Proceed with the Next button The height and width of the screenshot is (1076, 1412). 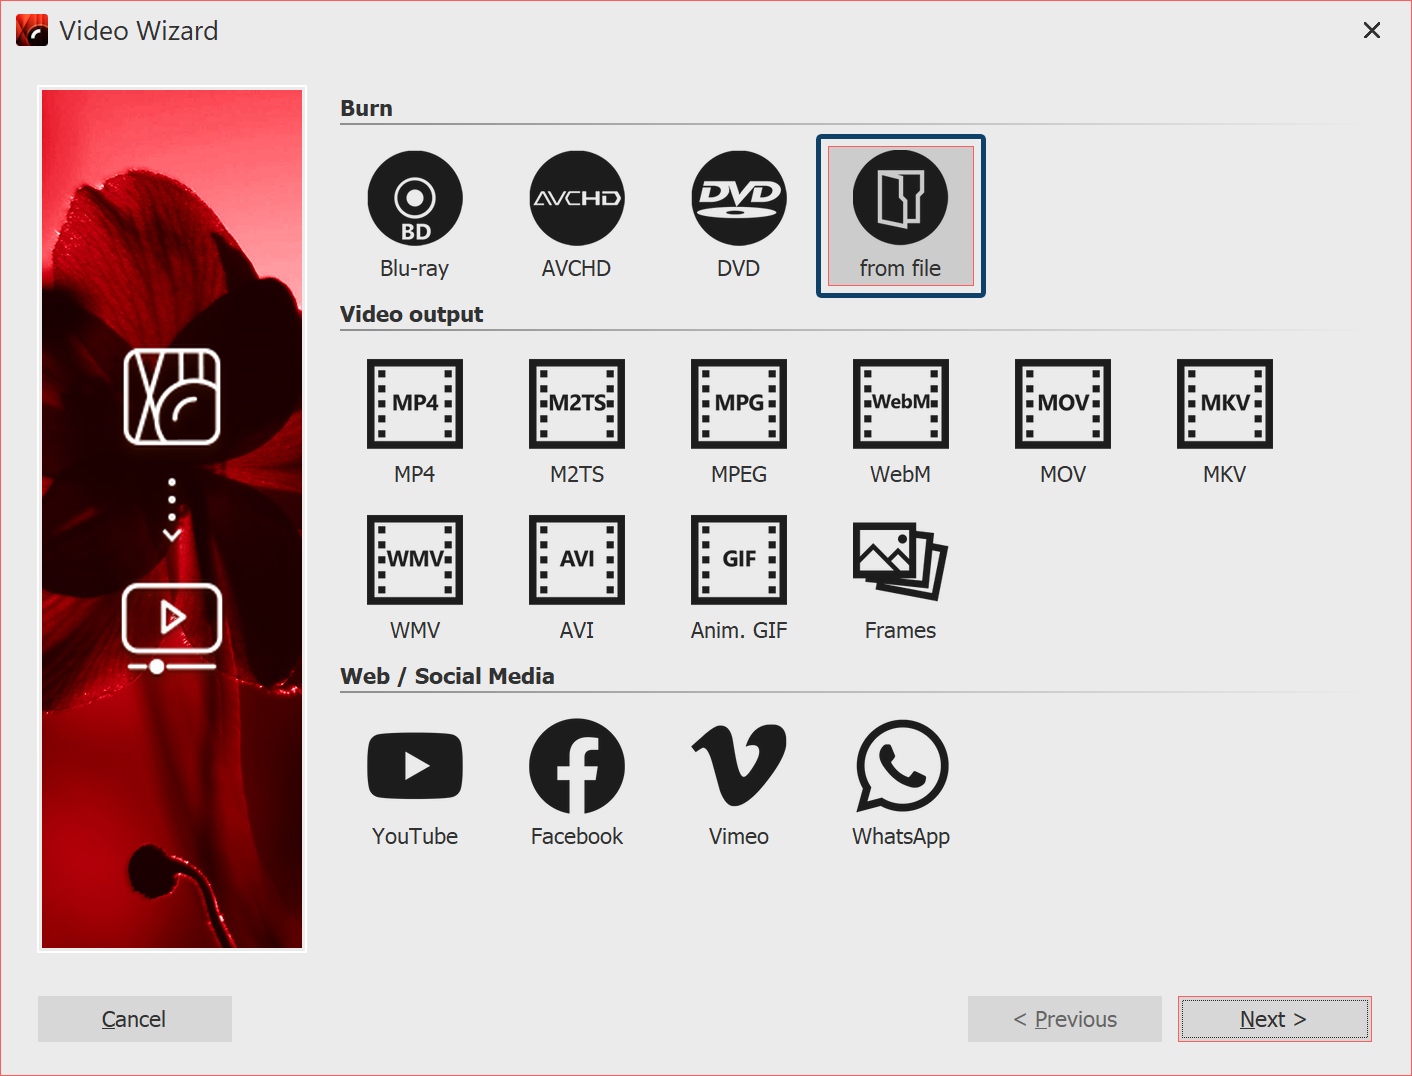[x=1273, y=1018]
